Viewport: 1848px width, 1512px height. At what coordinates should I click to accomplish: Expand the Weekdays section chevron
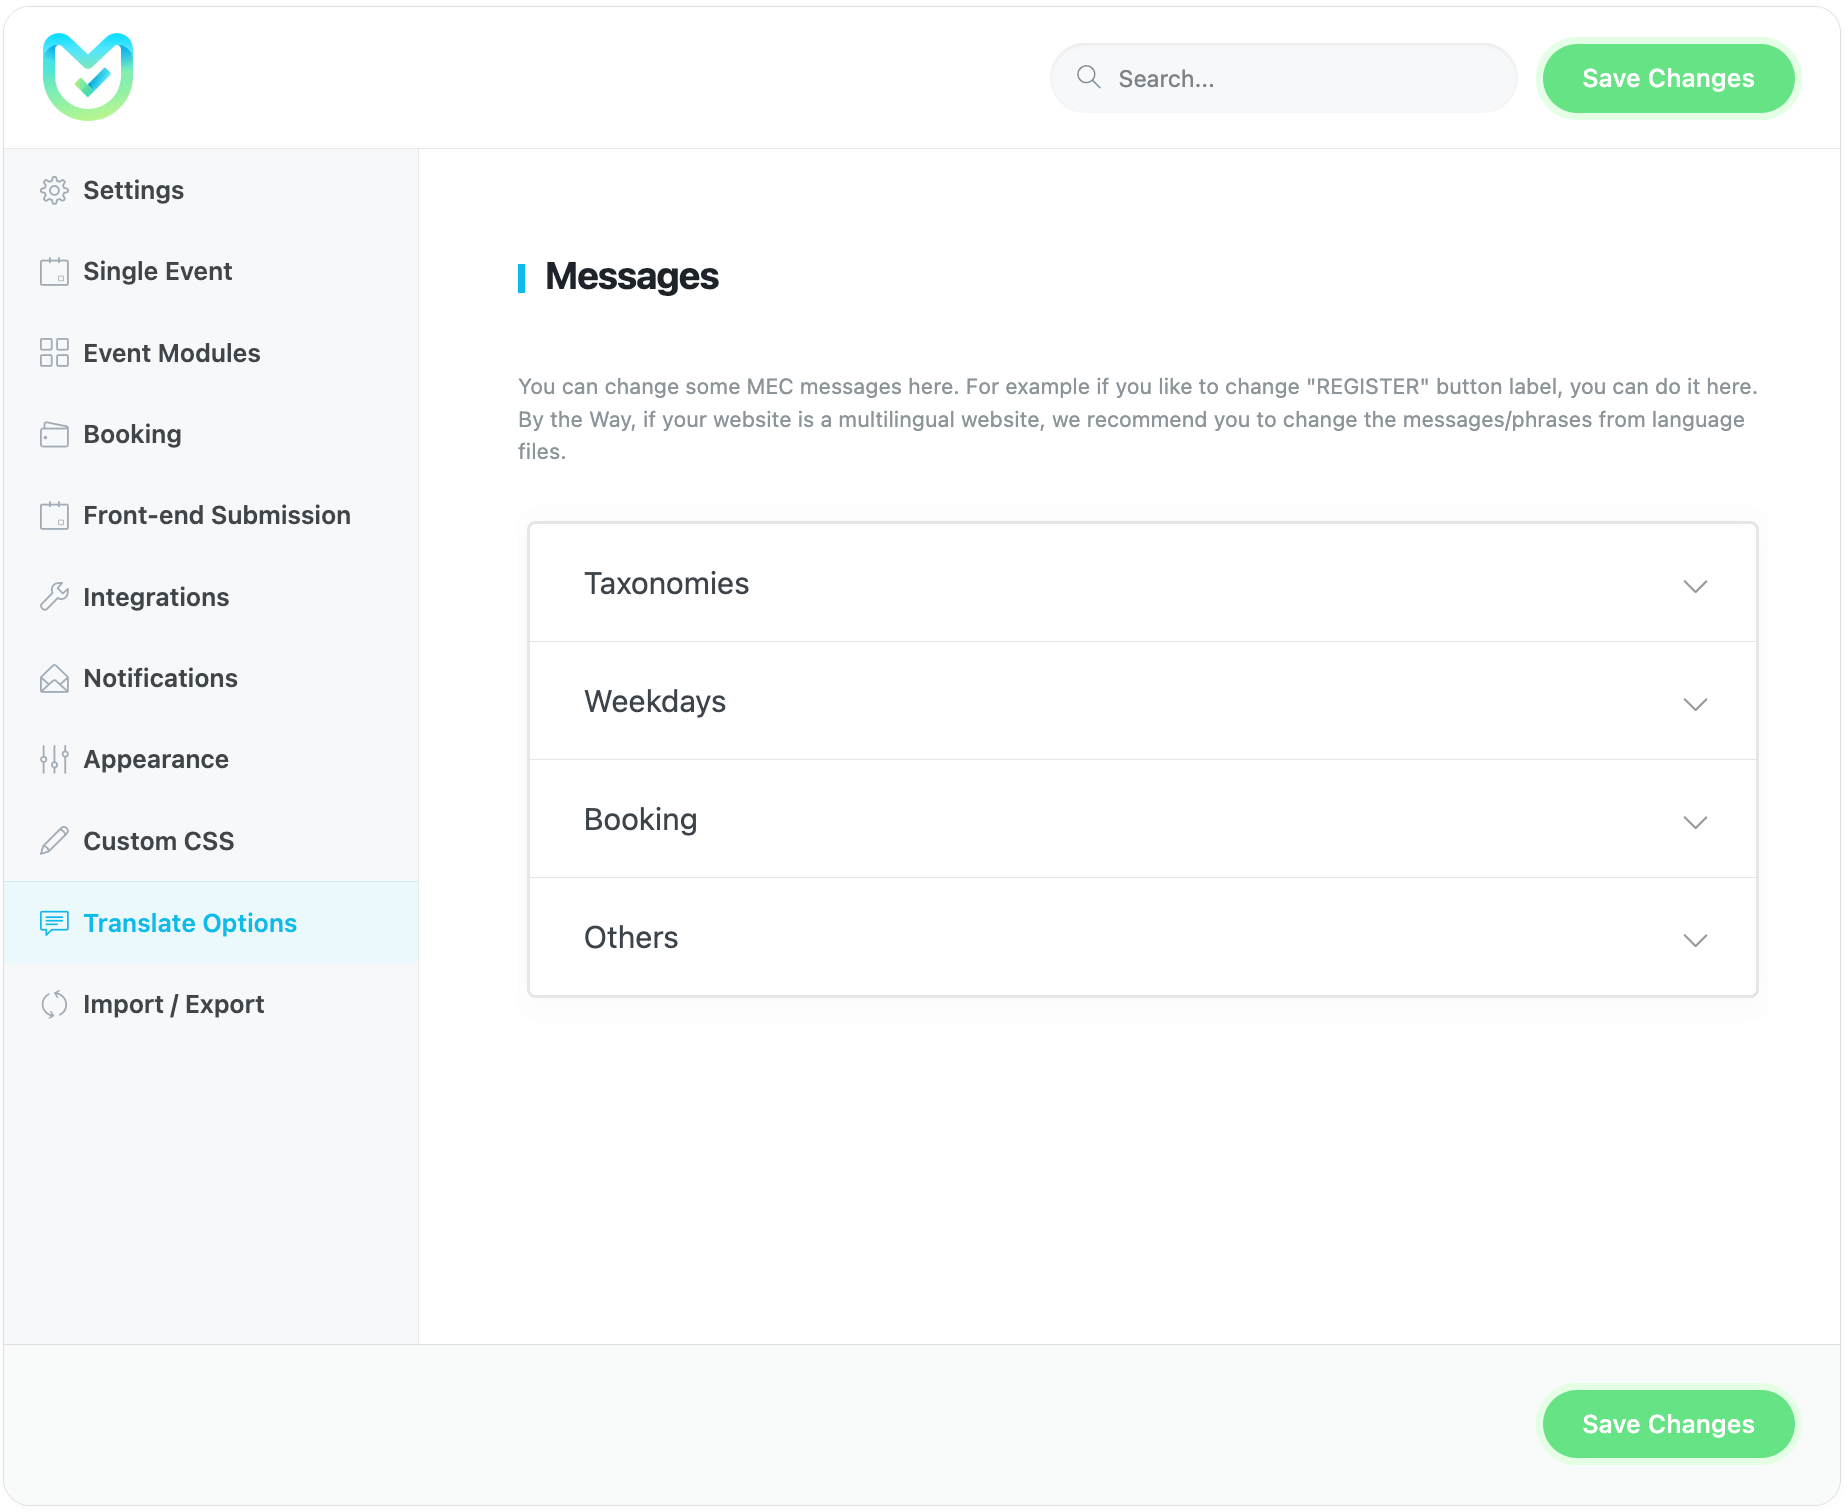click(1694, 704)
